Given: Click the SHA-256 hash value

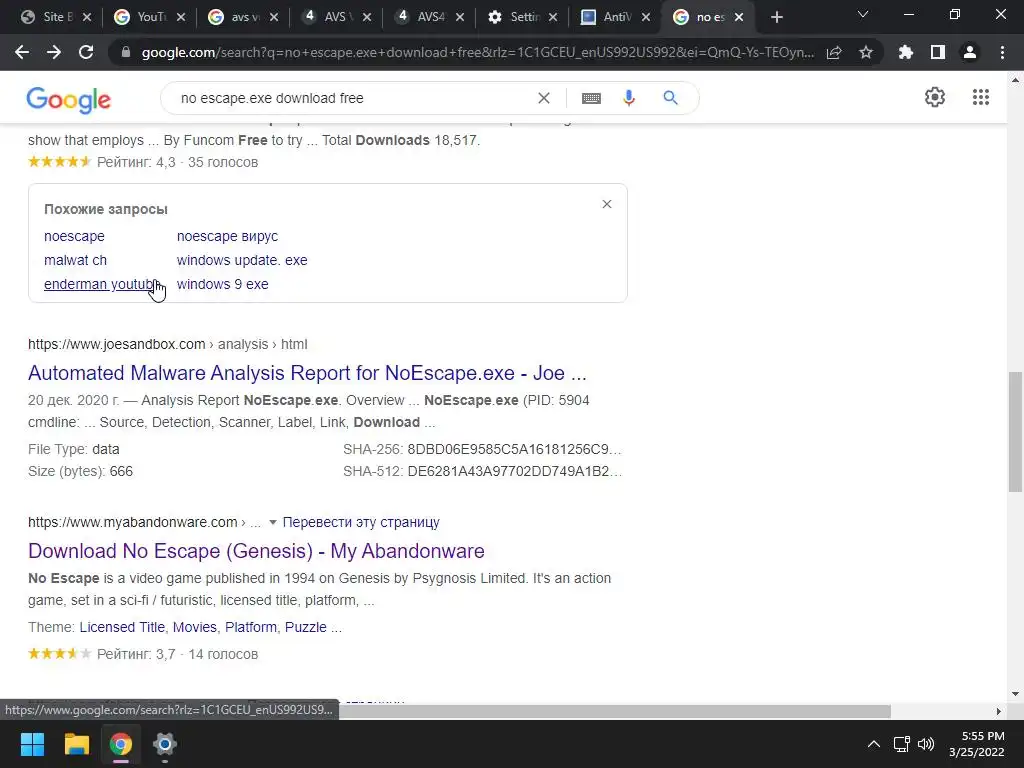Looking at the screenshot, I should tap(514, 449).
